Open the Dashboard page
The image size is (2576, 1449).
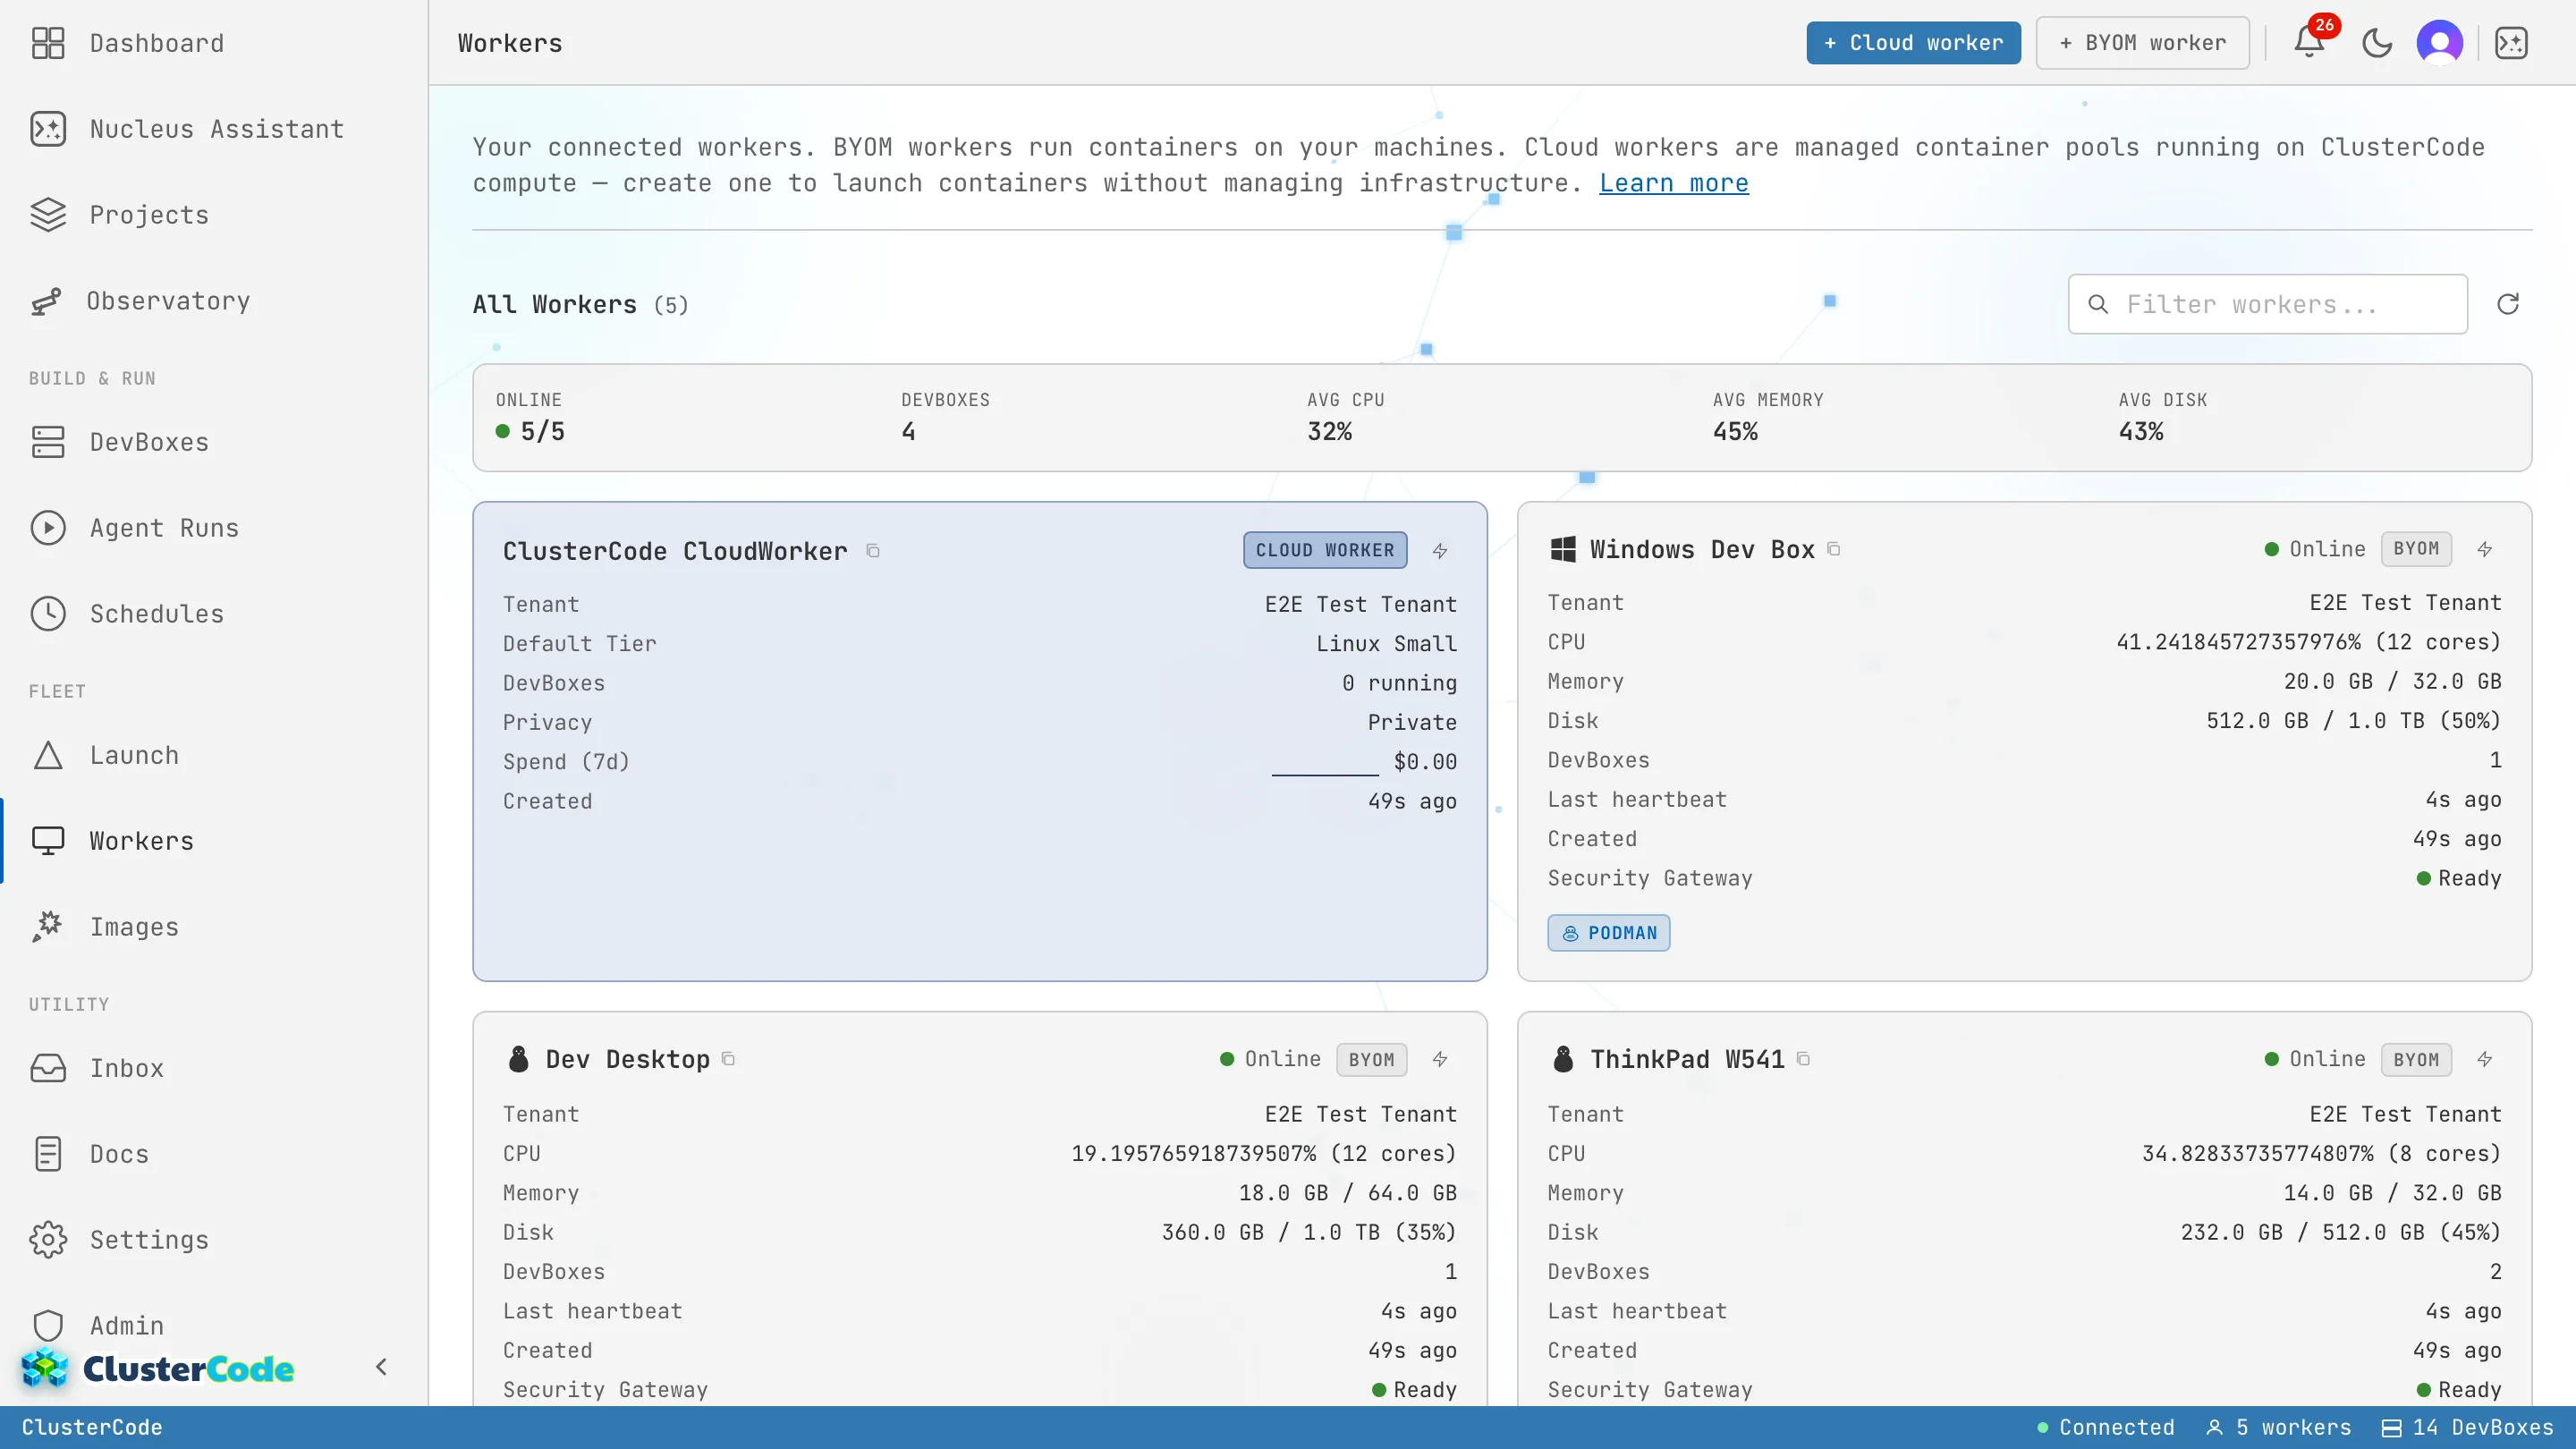point(214,43)
